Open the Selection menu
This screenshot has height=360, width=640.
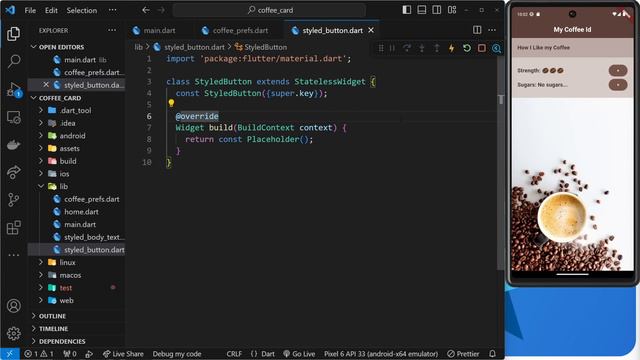click(x=82, y=10)
